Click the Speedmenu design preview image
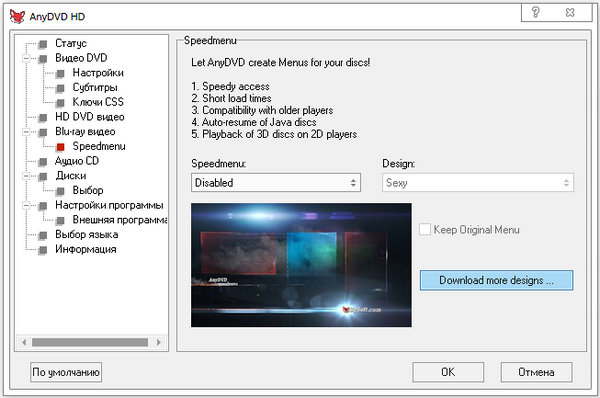Screen dimensions: 600x398 click(x=301, y=265)
